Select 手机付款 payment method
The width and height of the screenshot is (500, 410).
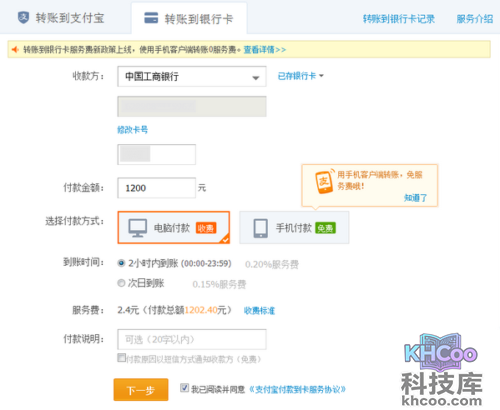pos(294,228)
